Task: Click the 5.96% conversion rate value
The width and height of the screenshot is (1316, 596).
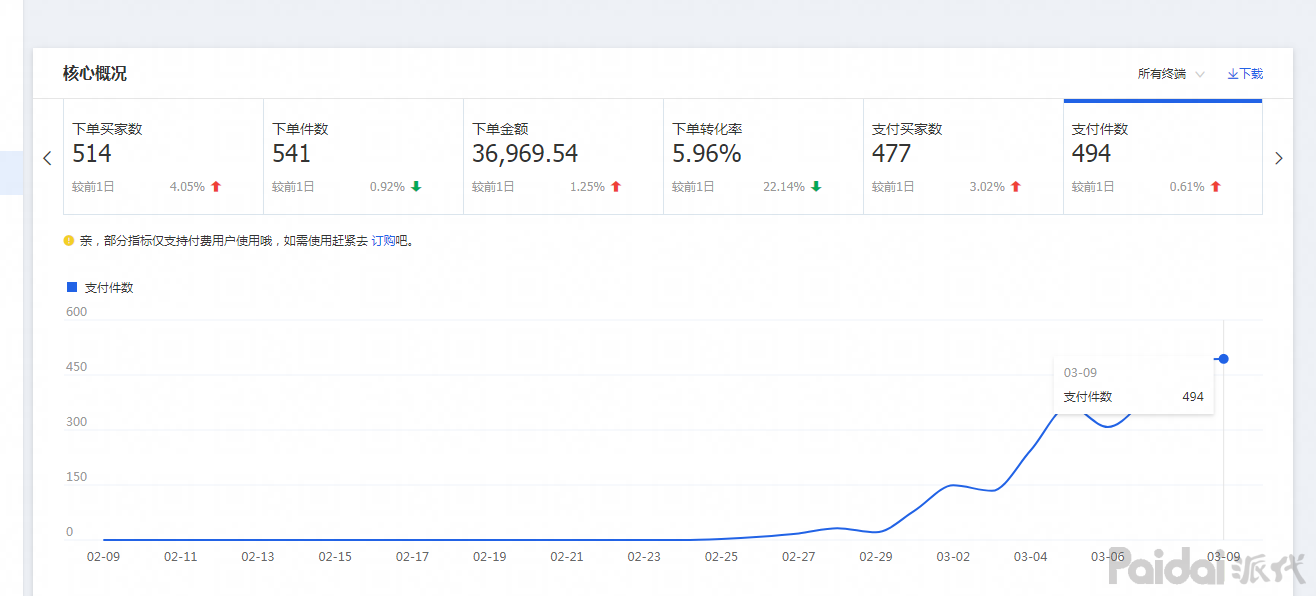Action: [x=707, y=154]
